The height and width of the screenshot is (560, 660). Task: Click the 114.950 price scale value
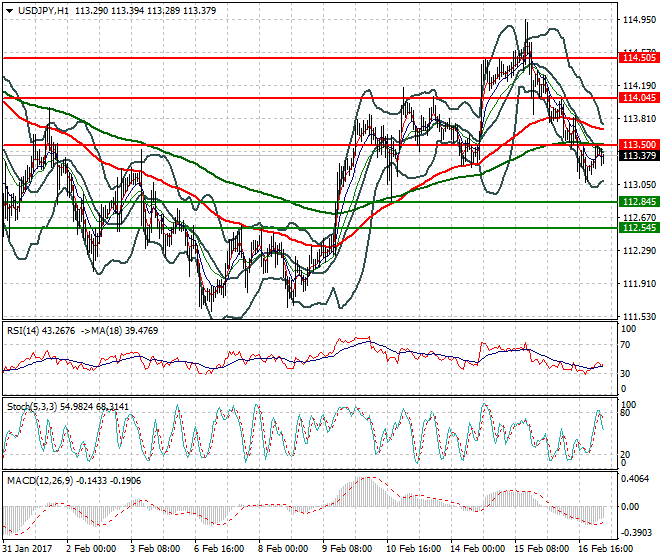pos(639,19)
